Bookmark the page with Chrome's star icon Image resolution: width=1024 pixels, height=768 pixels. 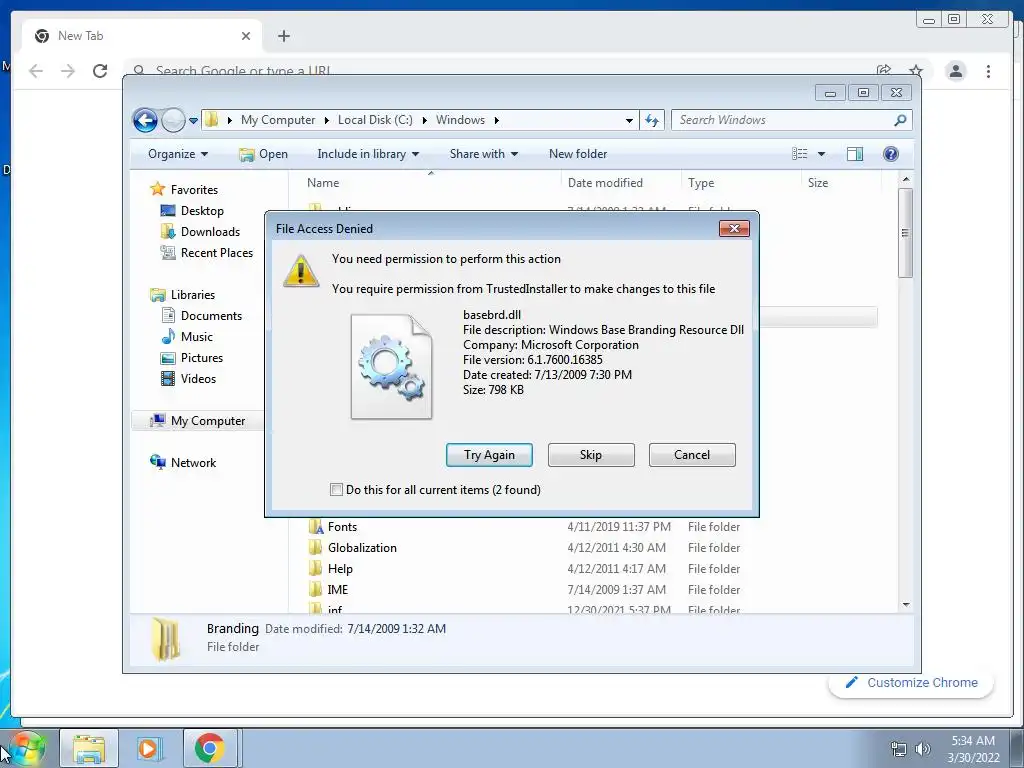916,70
